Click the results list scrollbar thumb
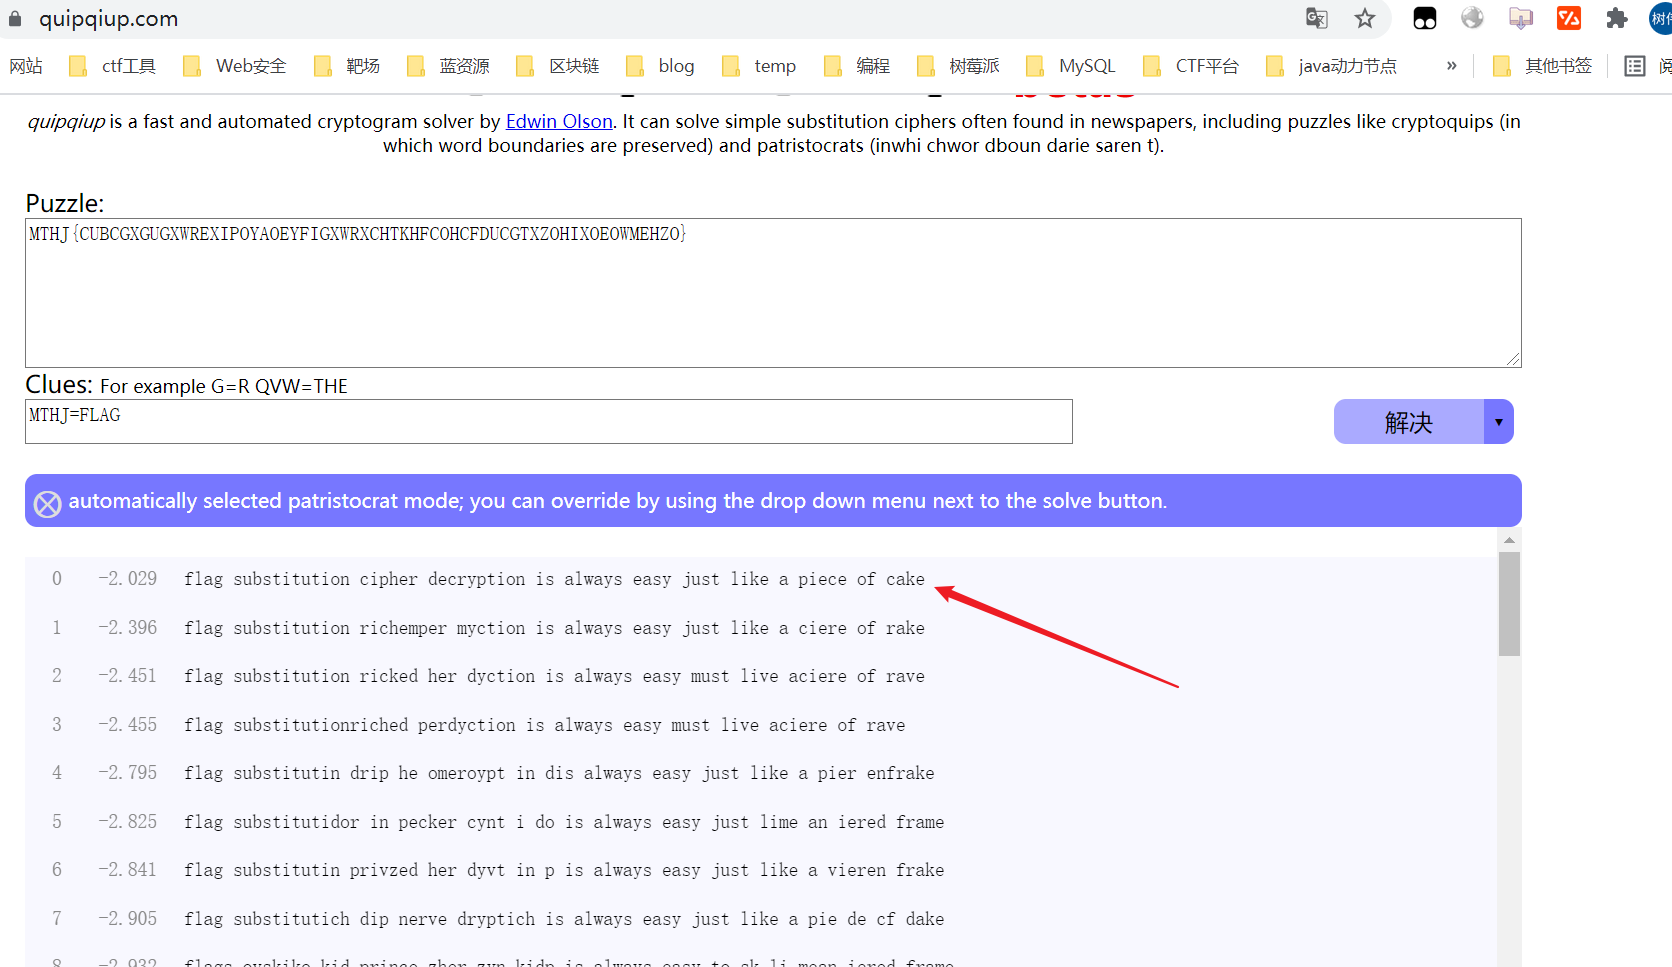 click(1509, 603)
